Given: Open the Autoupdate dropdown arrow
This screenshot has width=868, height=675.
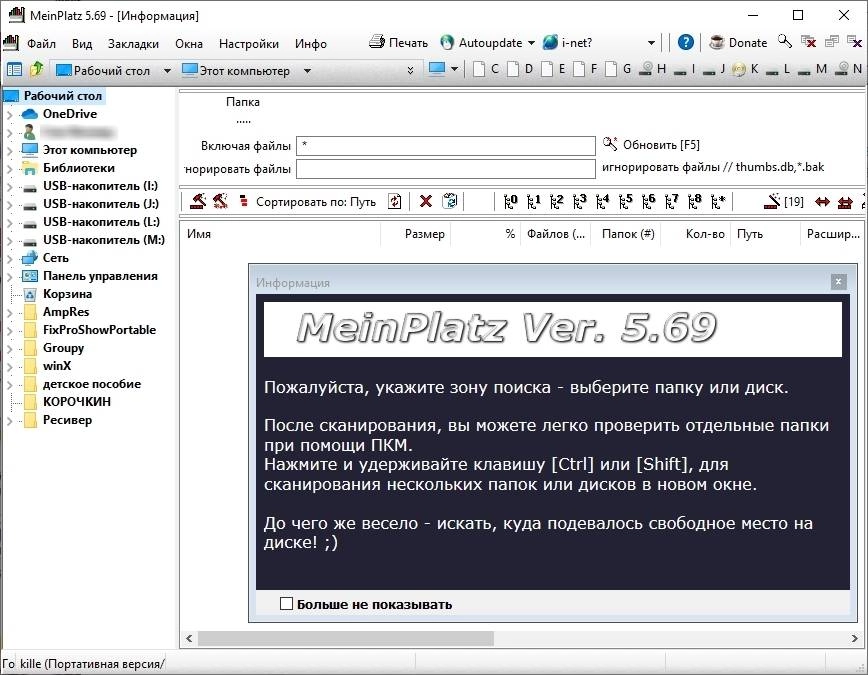Looking at the screenshot, I should (531, 43).
